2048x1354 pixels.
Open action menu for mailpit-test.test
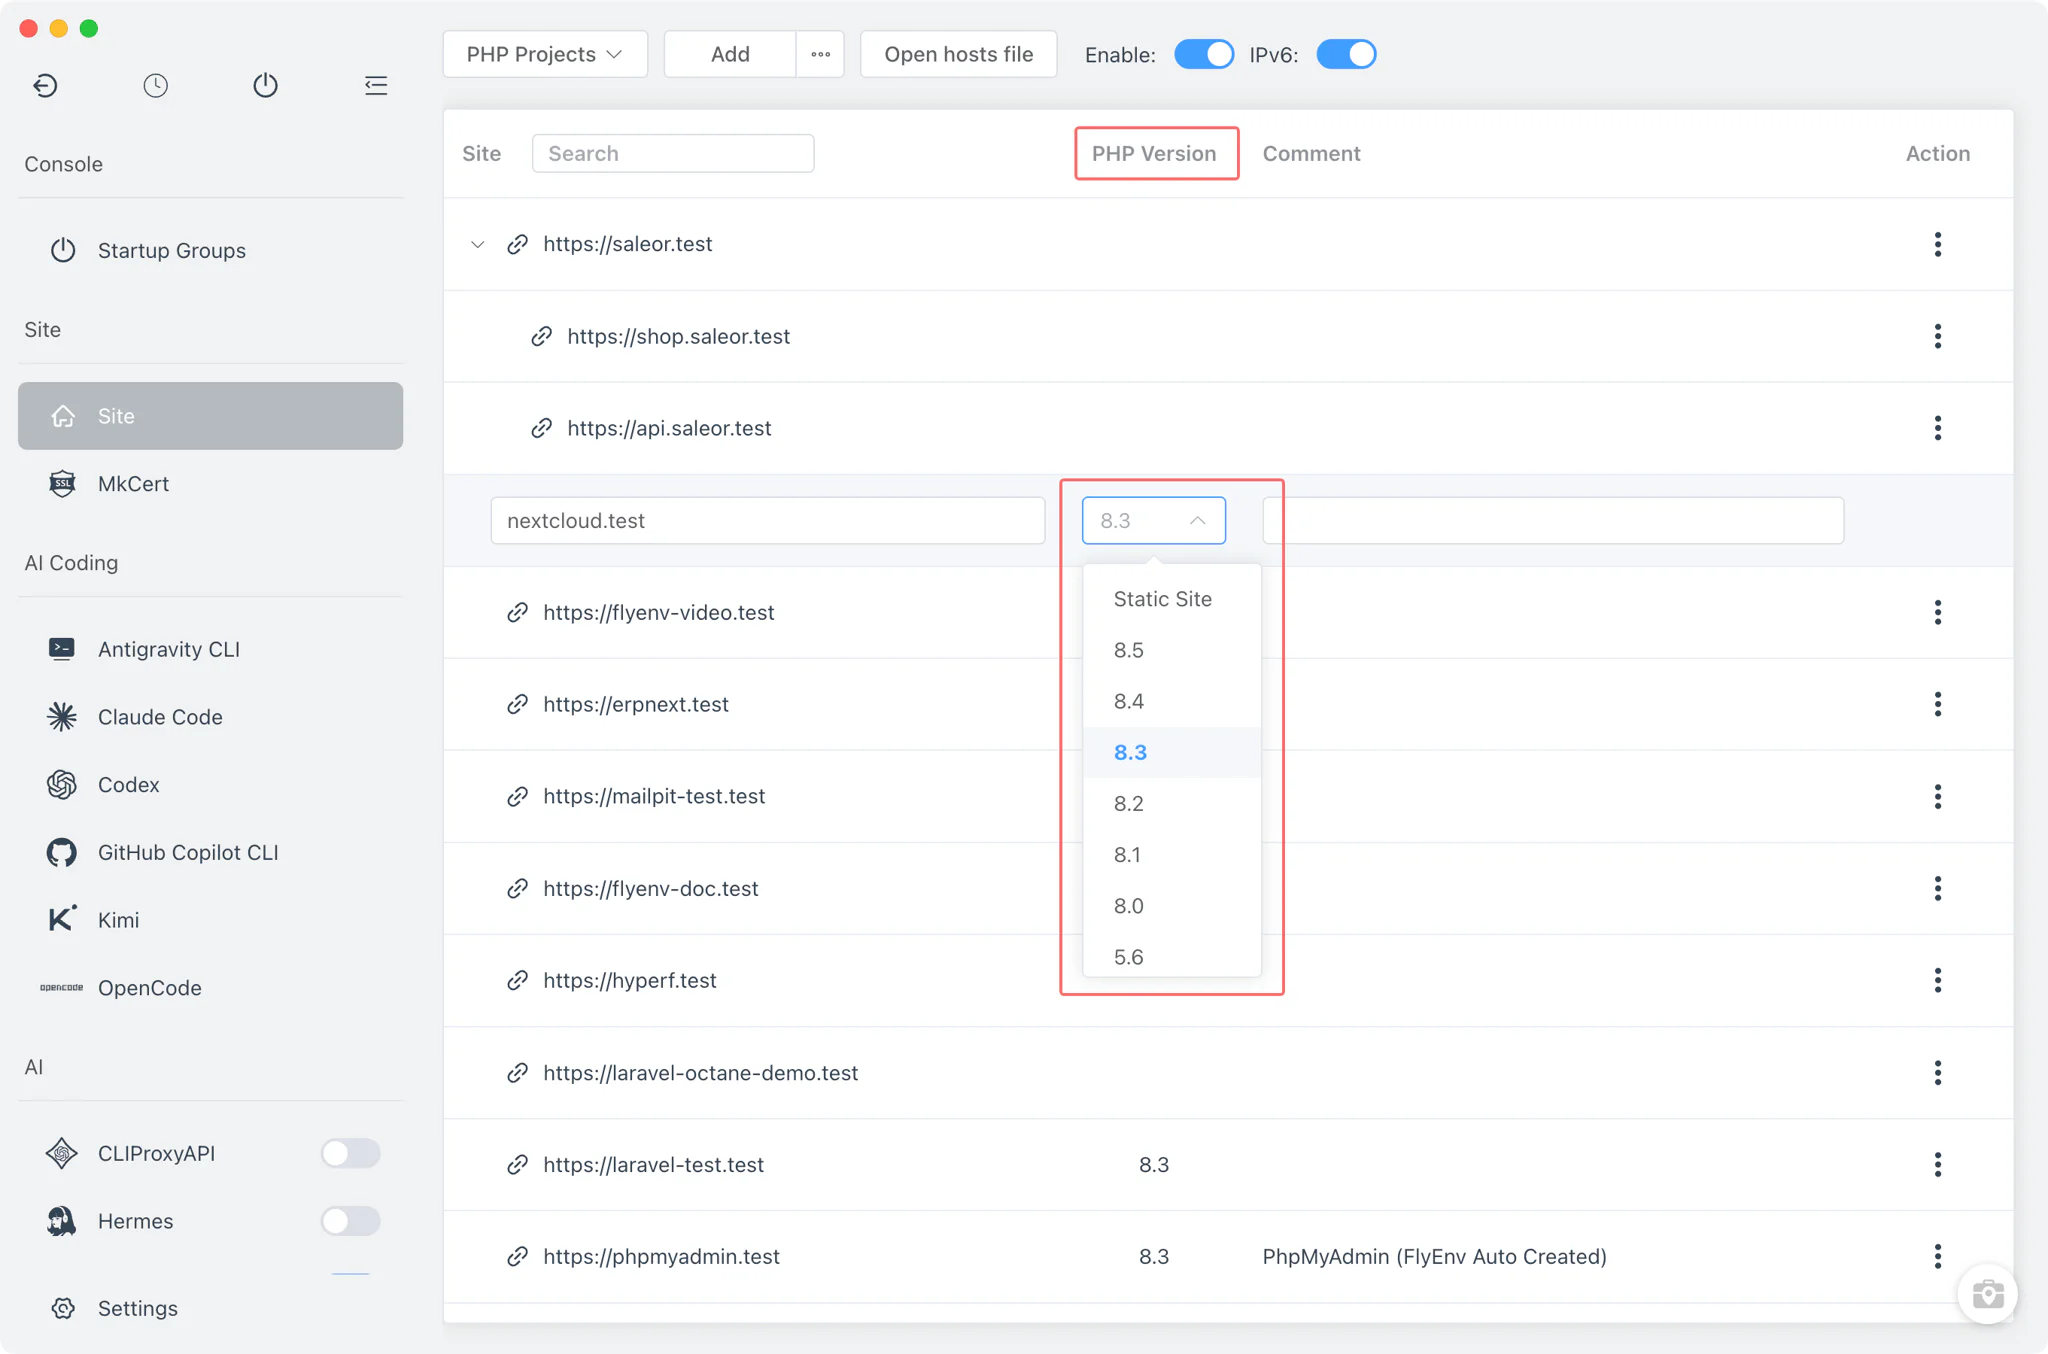pyautogui.click(x=1937, y=796)
